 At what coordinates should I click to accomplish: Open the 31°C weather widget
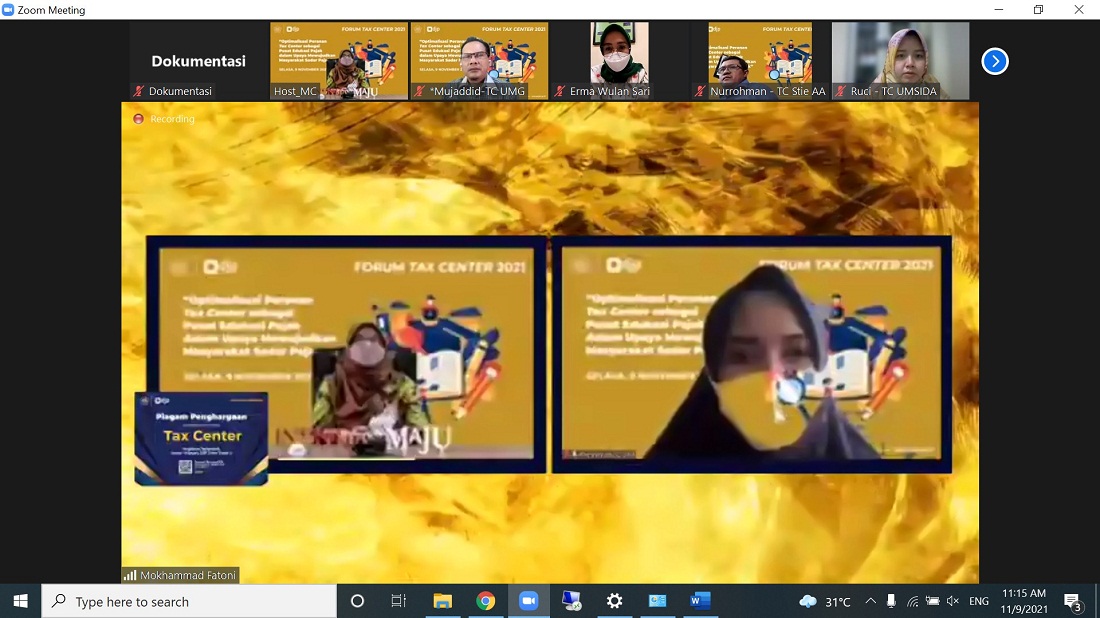point(825,601)
